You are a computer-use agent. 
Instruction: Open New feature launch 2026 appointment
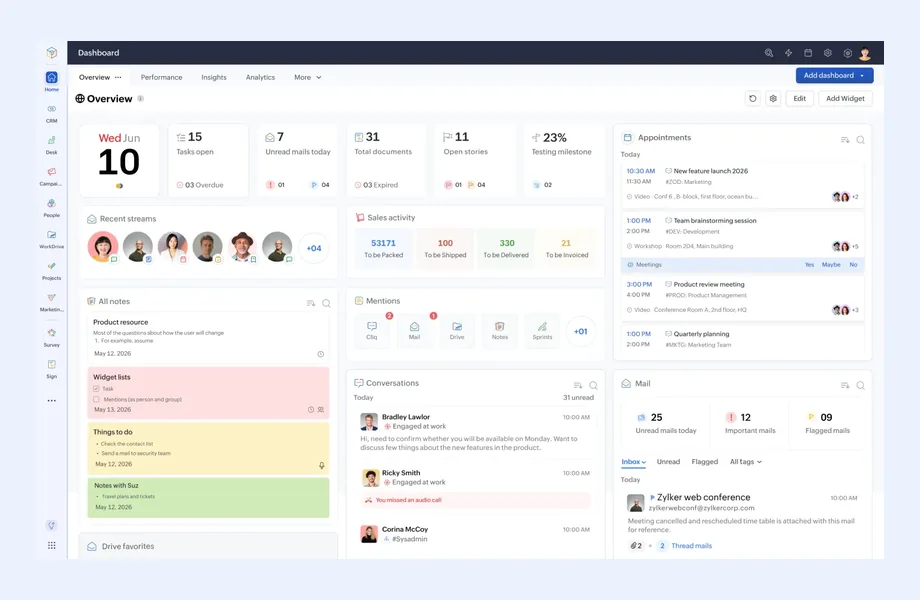pos(742,184)
